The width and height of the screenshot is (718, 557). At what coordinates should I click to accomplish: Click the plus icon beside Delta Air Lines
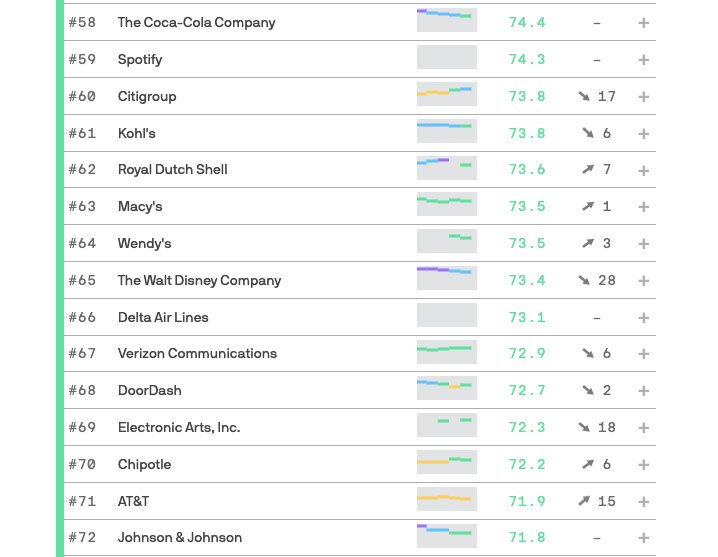[x=643, y=318]
